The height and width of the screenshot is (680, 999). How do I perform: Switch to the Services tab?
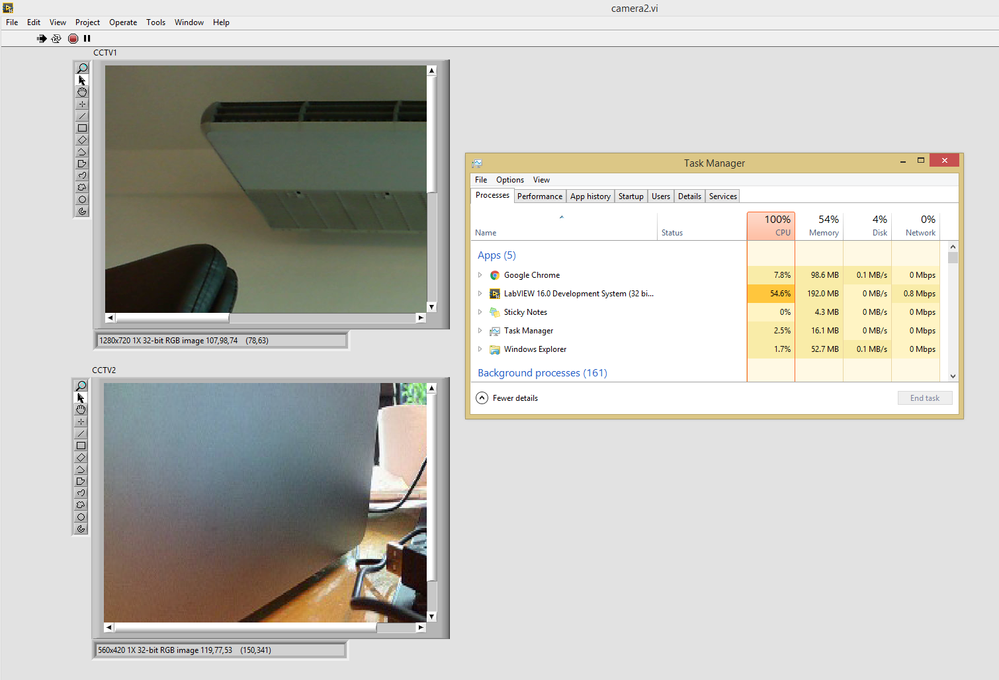pos(722,196)
